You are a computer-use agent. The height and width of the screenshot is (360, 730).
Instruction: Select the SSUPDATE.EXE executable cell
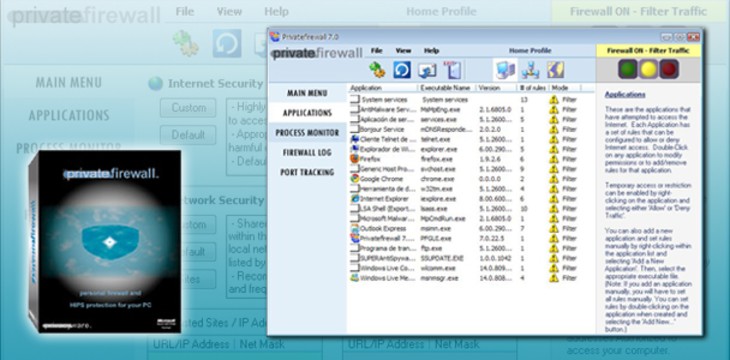(x=442, y=258)
